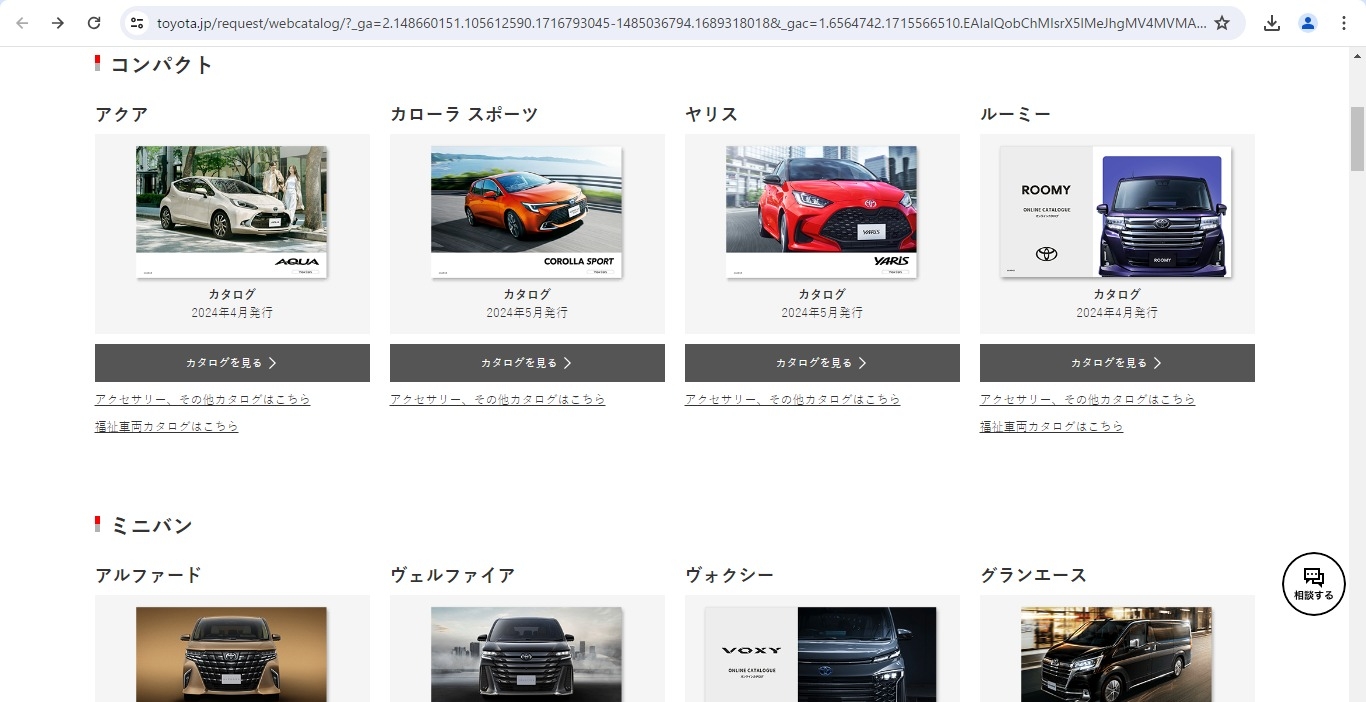Go back to previous page
Screen dimensions: 1366x702
(x=22, y=23)
